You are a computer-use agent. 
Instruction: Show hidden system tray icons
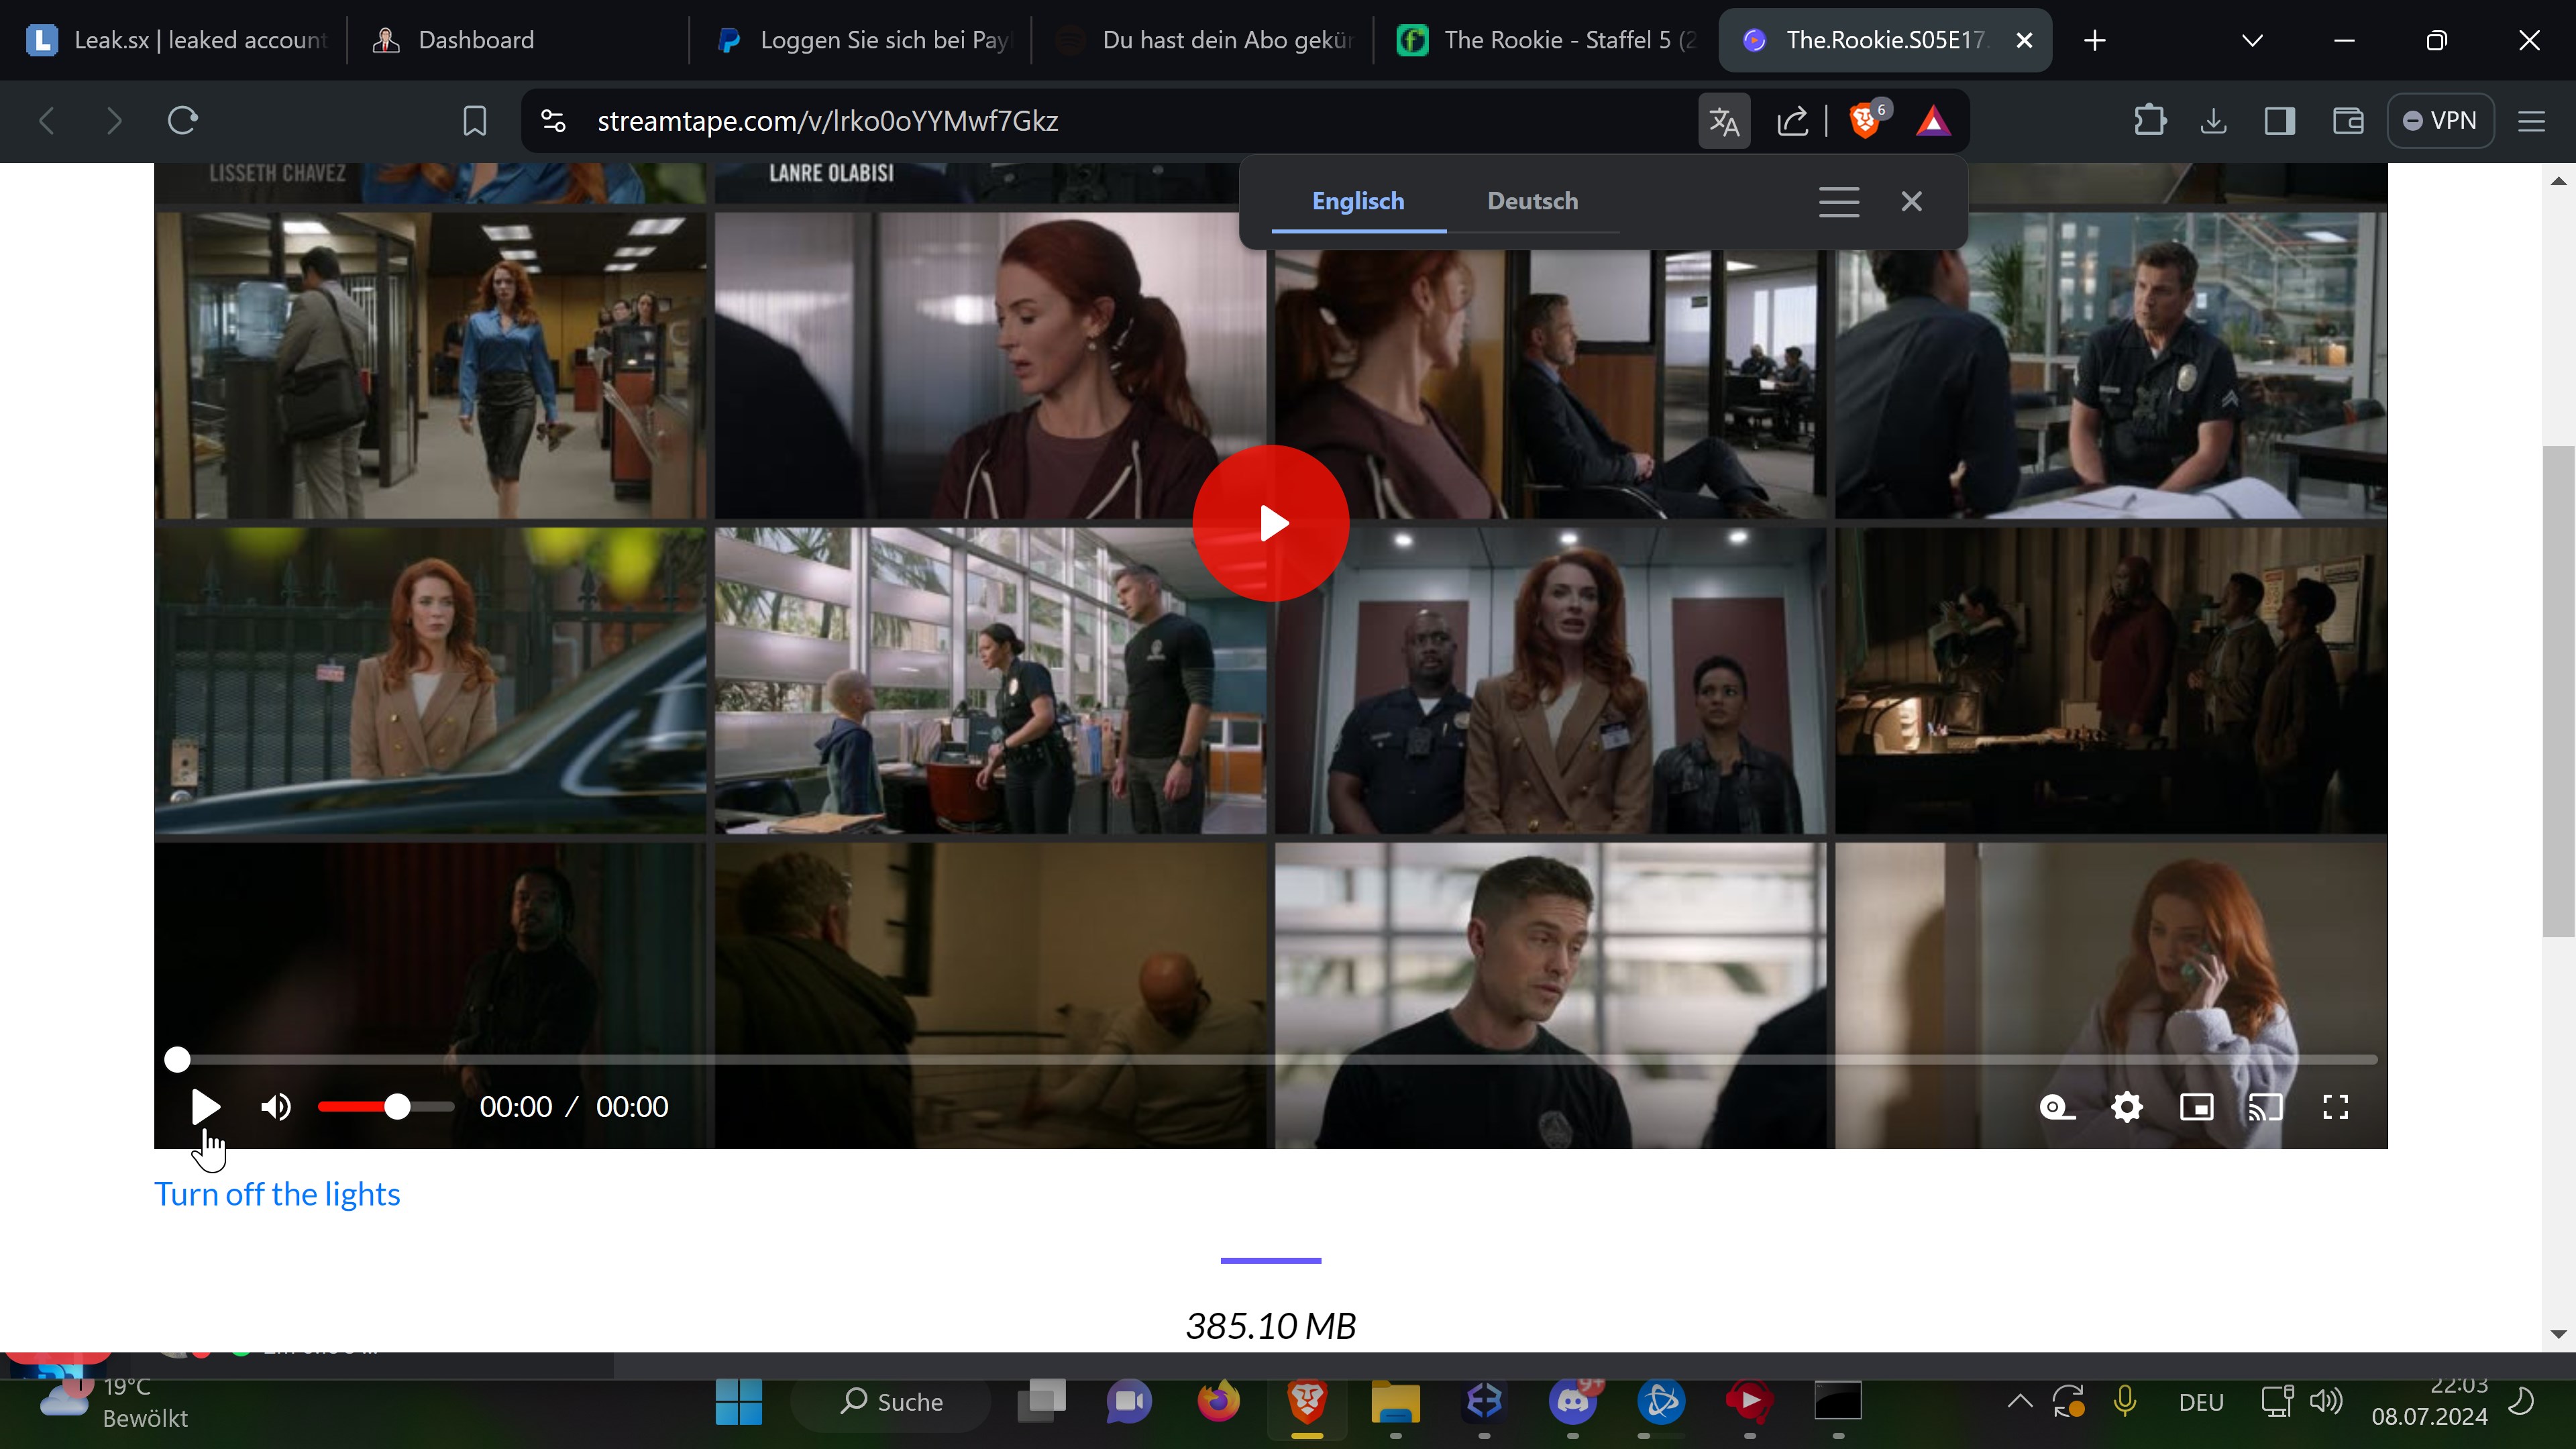click(x=2019, y=1401)
